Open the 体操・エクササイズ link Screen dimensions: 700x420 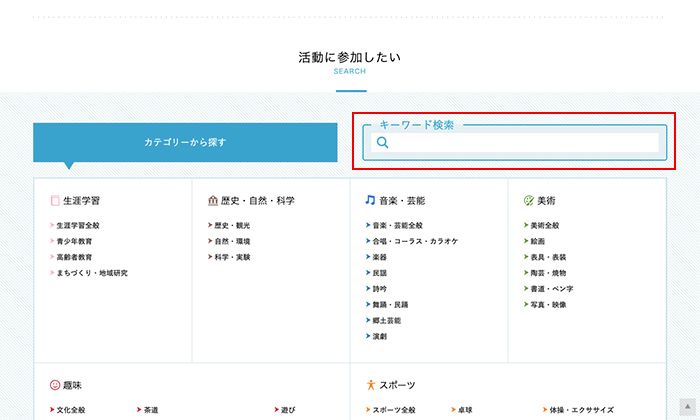(x=581, y=410)
